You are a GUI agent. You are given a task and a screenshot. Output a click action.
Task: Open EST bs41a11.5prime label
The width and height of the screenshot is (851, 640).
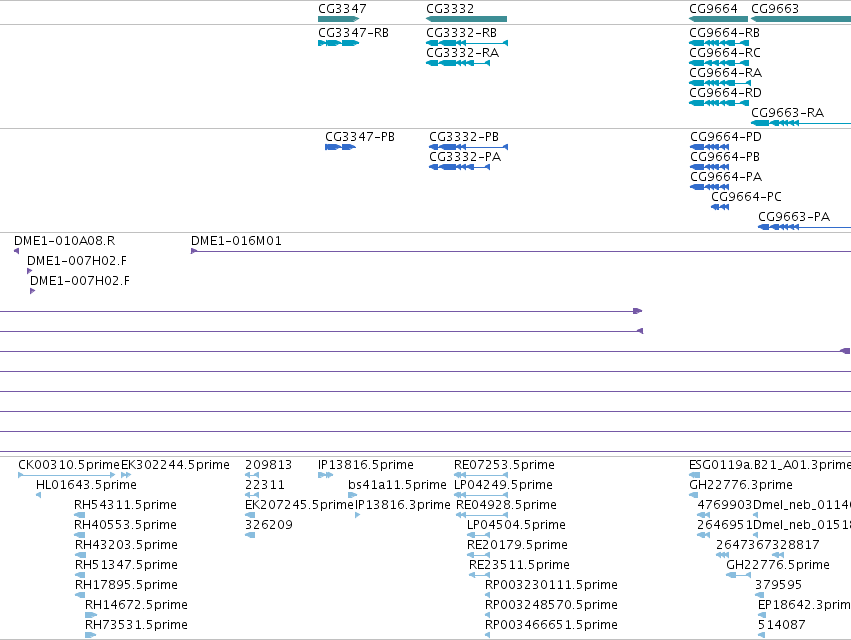tap(397, 485)
